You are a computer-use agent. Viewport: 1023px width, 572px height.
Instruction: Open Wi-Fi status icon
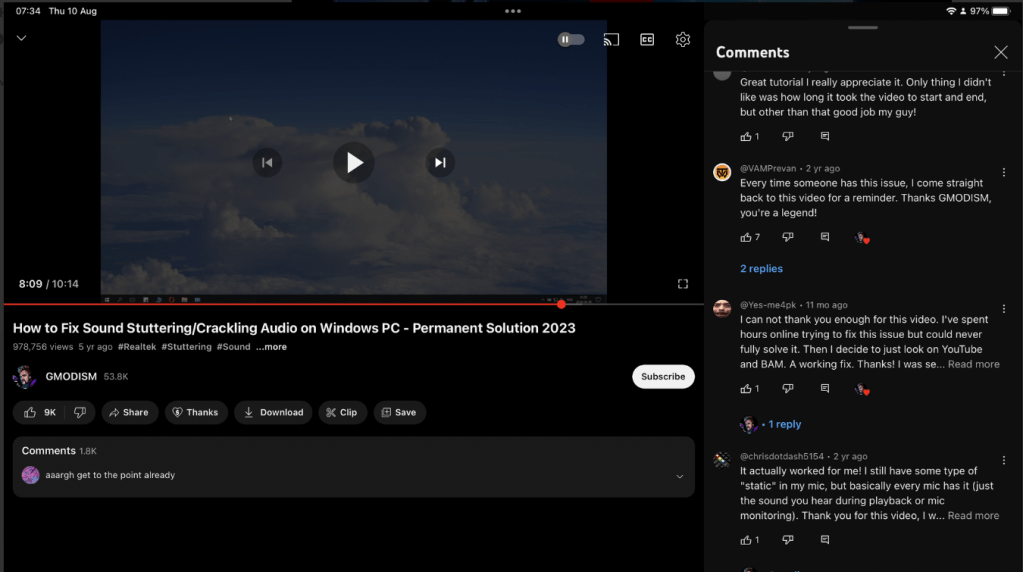click(x=951, y=11)
